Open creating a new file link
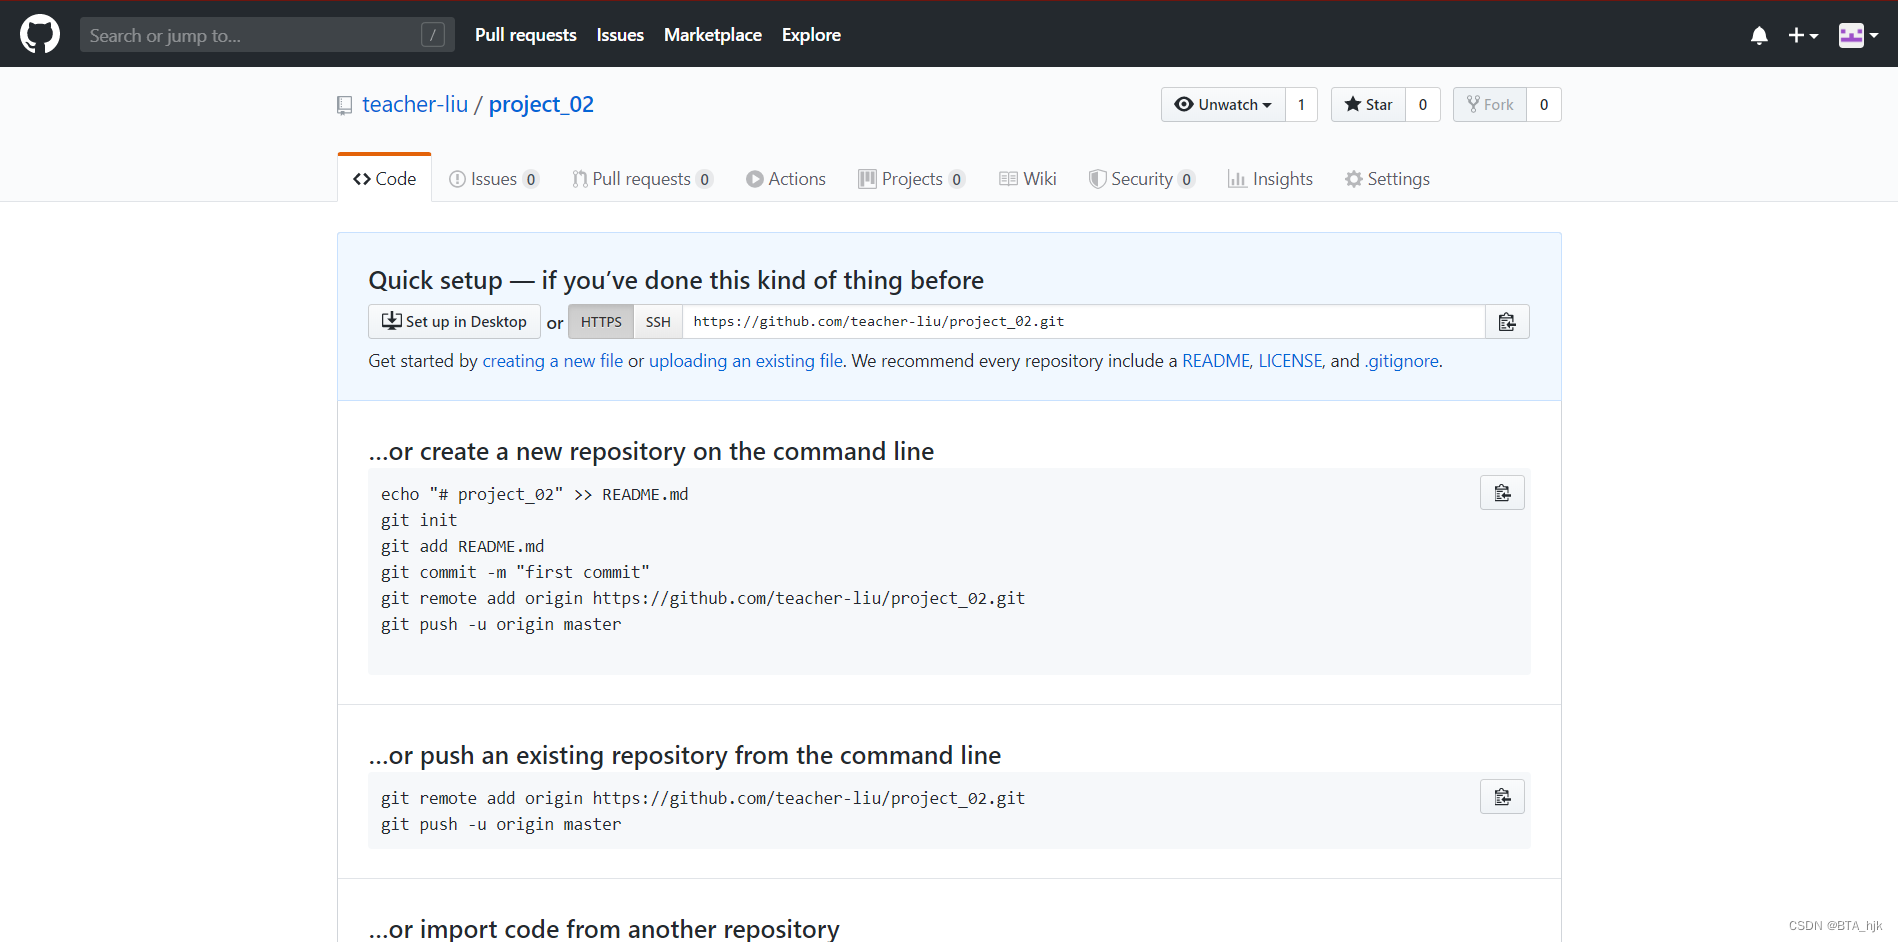1898x942 pixels. click(553, 361)
